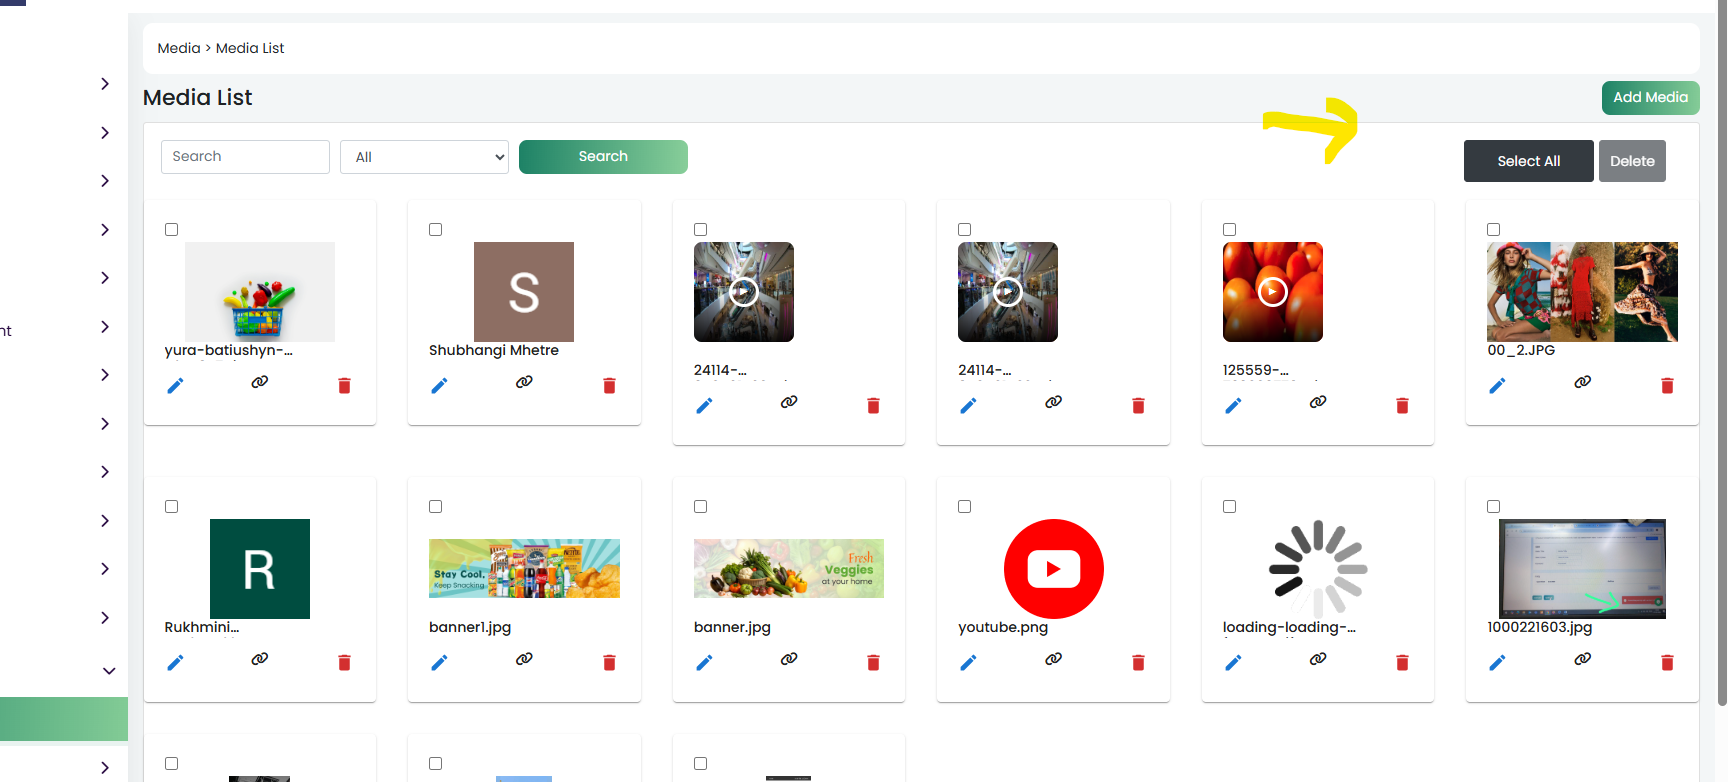Delete the loading-loading media item
Screen dimensions: 1728x782
pyautogui.click(x=1402, y=663)
